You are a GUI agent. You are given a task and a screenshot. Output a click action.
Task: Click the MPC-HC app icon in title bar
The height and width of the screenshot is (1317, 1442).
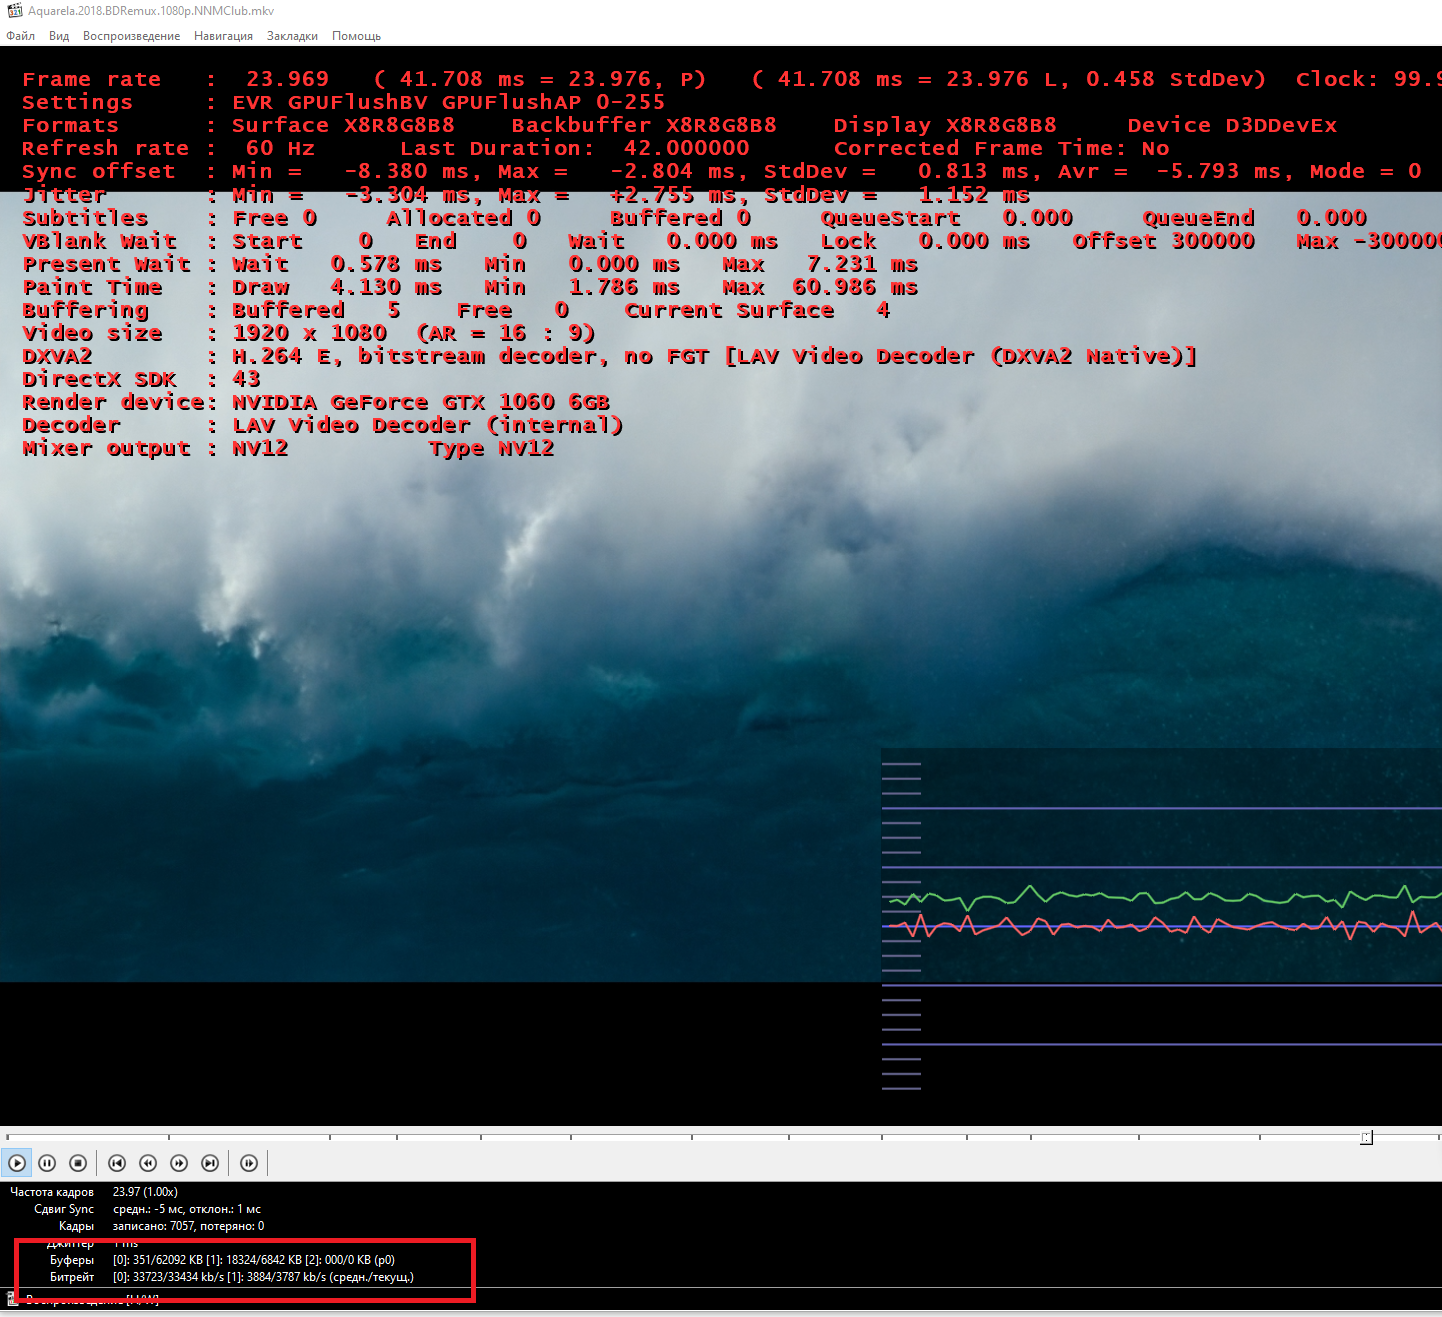[x=14, y=11]
